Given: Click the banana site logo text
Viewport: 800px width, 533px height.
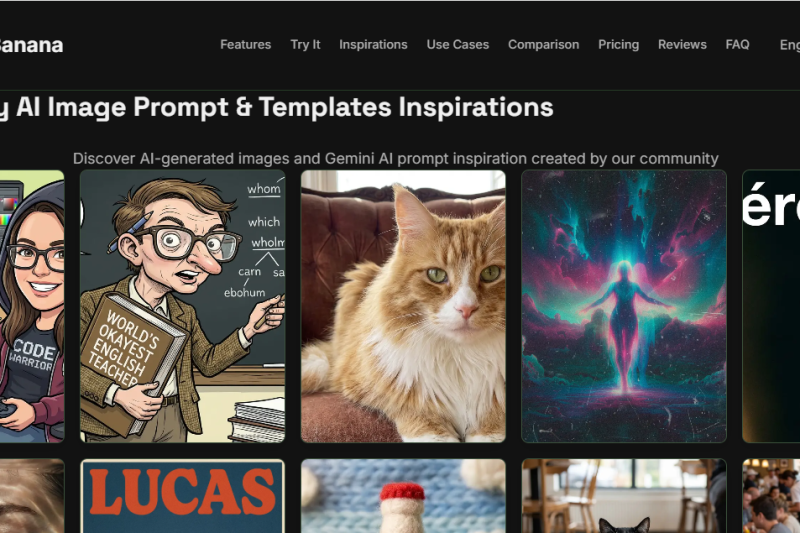Looking at the screenshot, I should pyautogui.click(x=31, y=45).
